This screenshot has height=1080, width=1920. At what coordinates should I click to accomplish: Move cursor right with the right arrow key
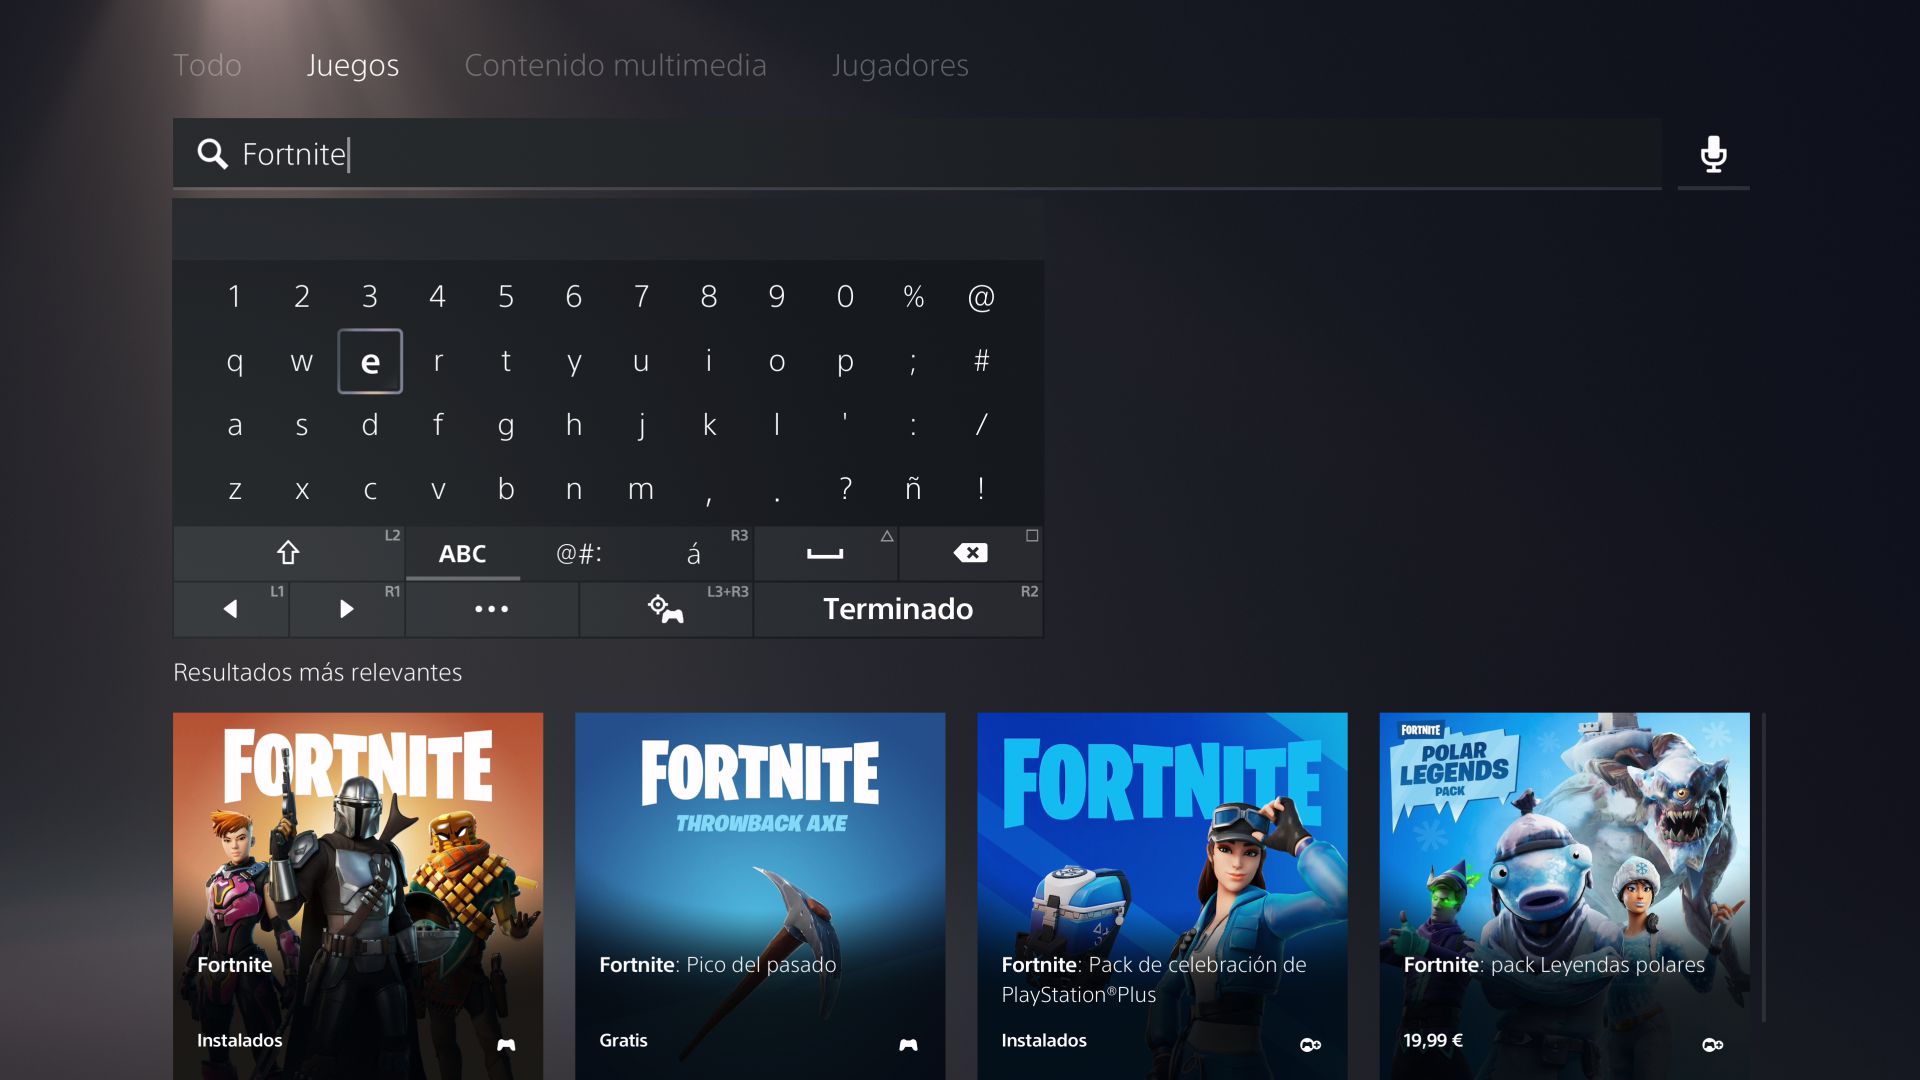(x=346, y=609)
